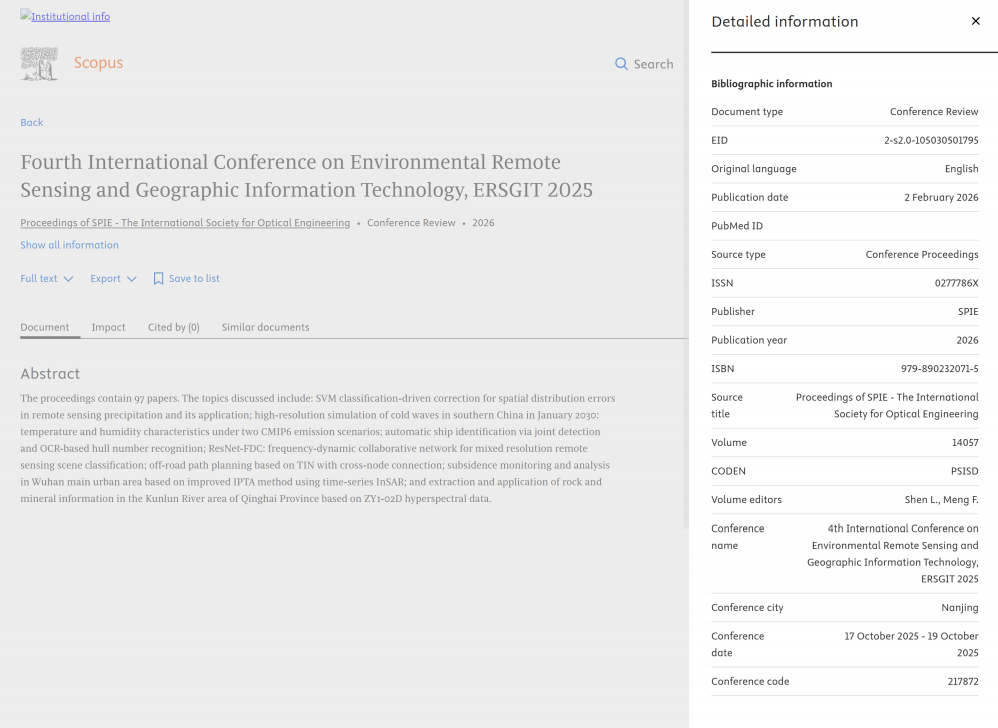The image size is (998, 728).
Task: Go Back to the previous page
Action: pyautogui.click(x=32, y=122)
